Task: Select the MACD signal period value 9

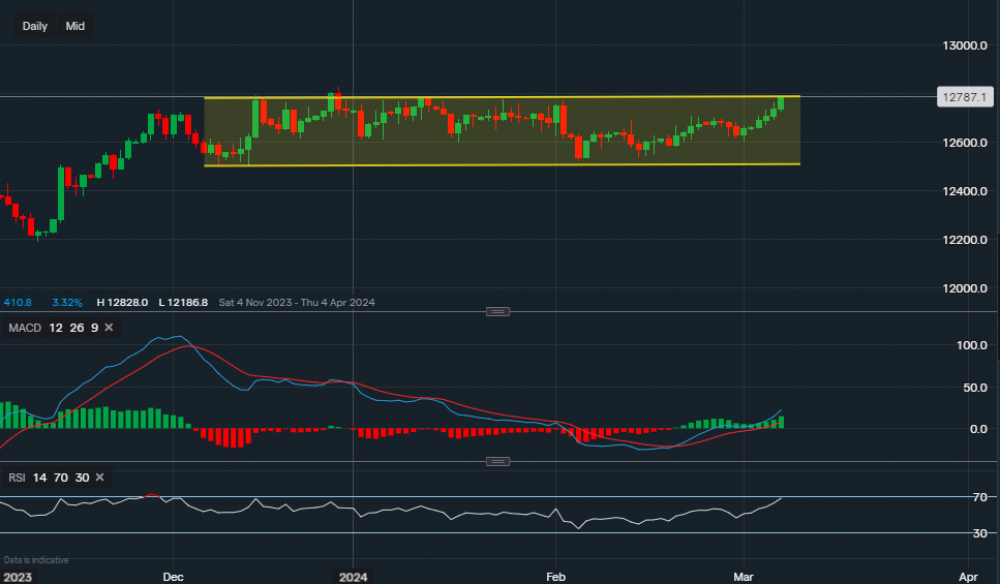Action: tap(93, 327)
